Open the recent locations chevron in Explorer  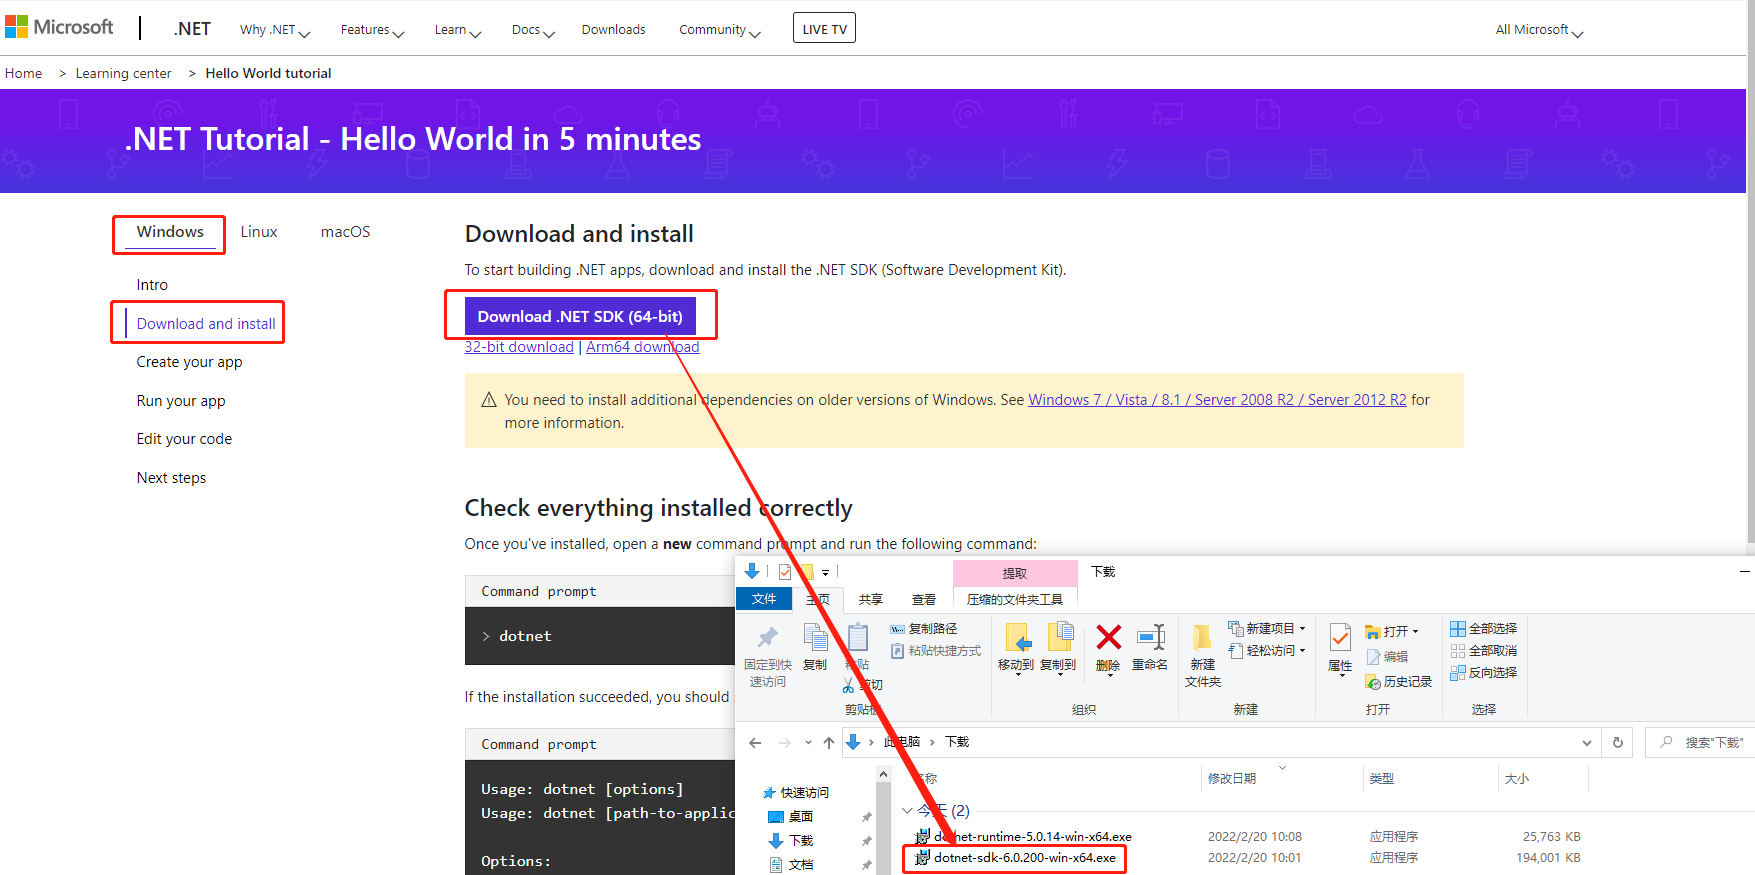pos(808,742)
